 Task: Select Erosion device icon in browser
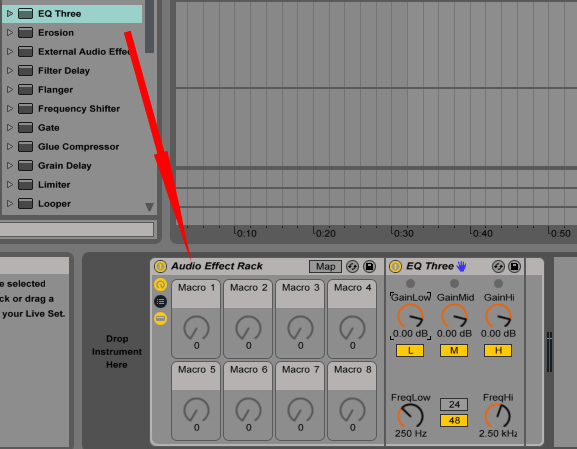[25, 33]
